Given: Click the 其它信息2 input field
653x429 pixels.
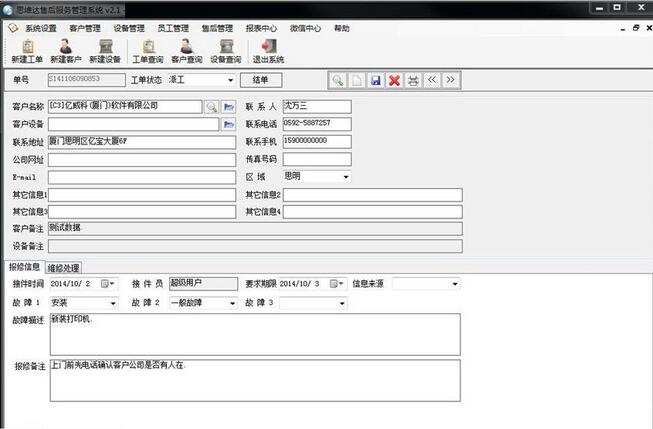Looking at the screenshot, I should click(373, 195).
